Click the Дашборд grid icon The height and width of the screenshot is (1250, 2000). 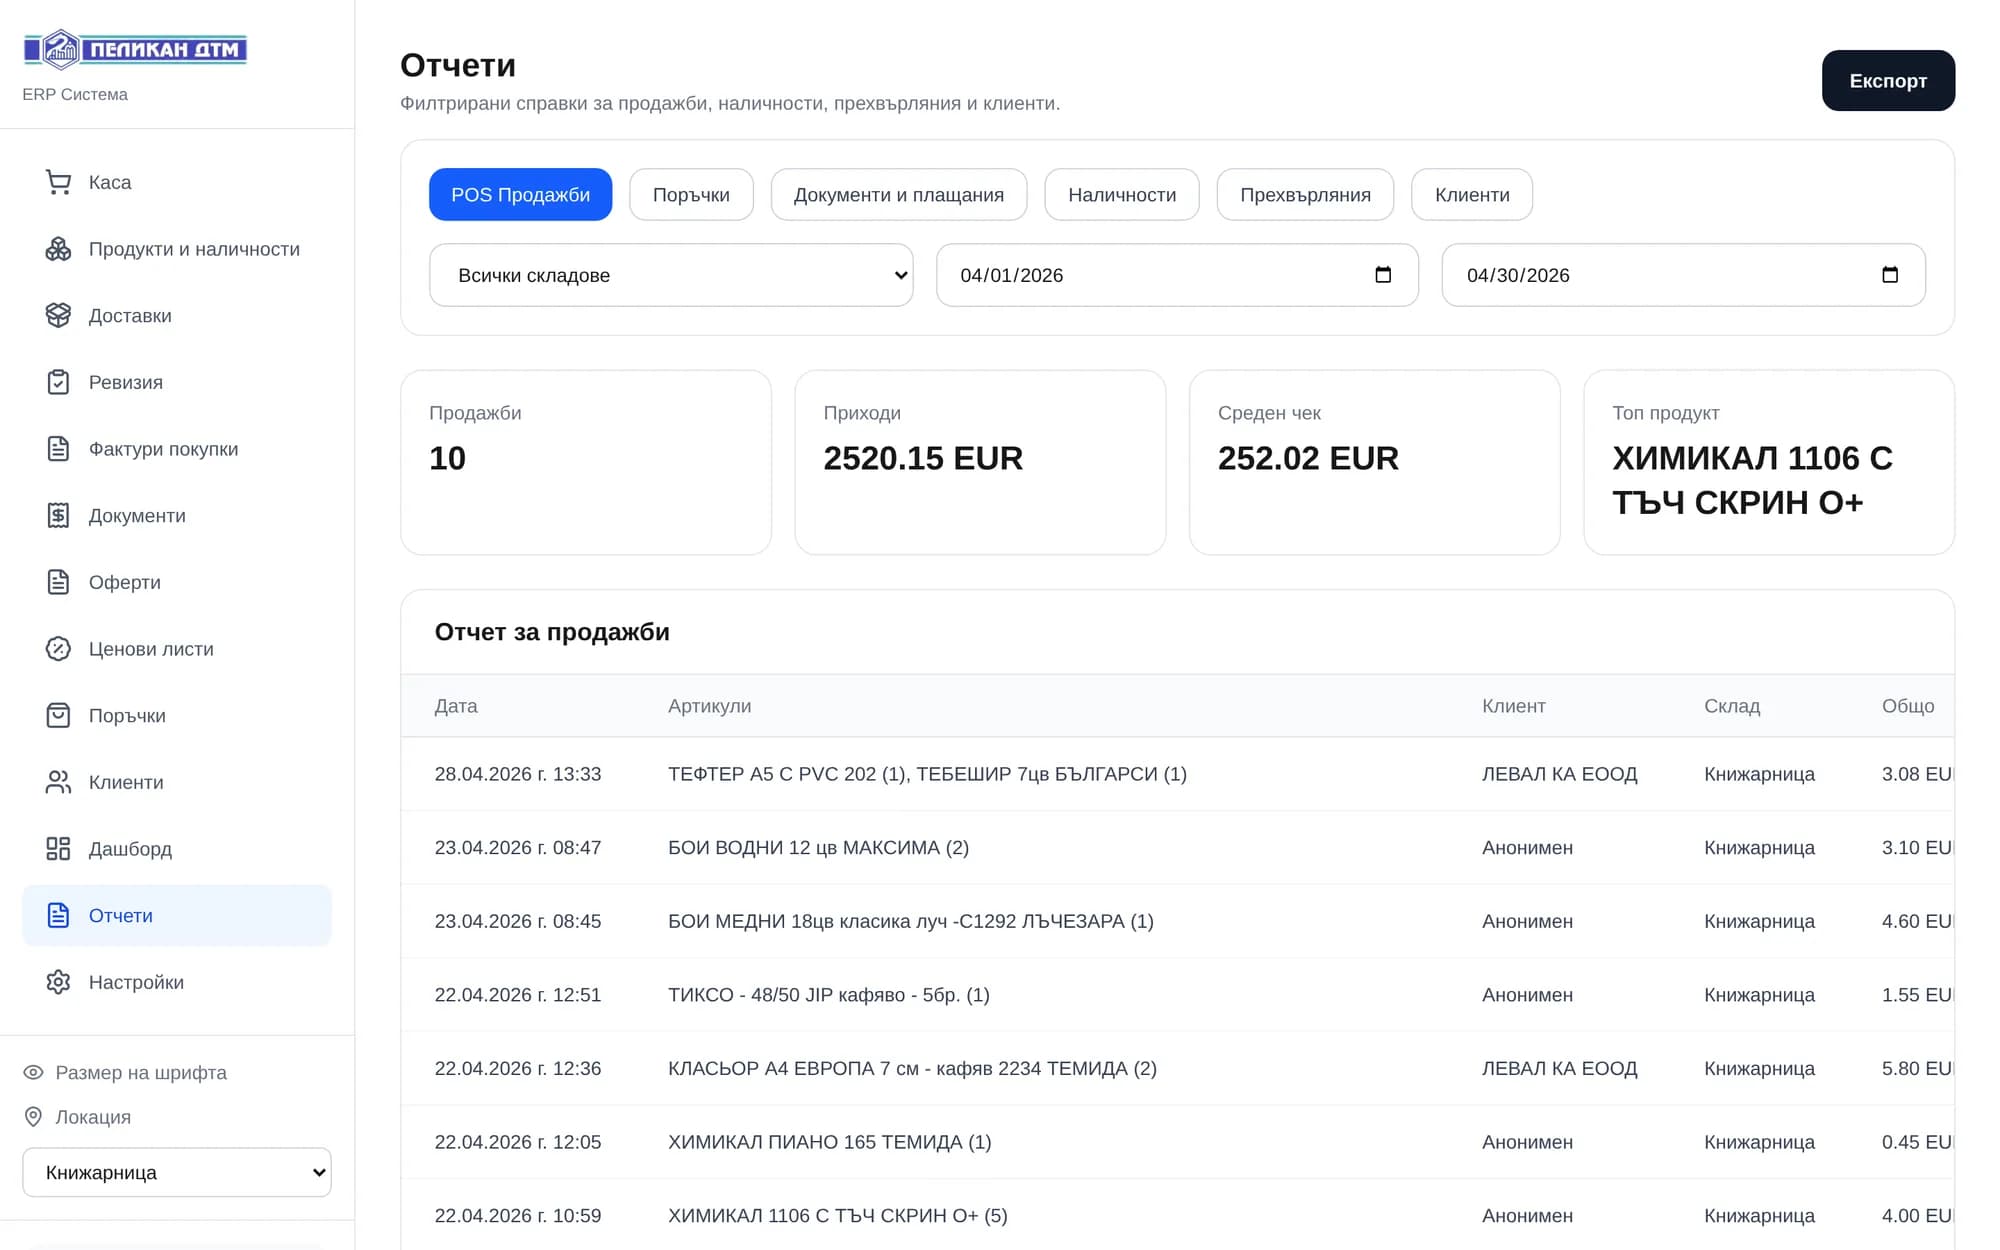pyautogui.click(x=58, y=849)
